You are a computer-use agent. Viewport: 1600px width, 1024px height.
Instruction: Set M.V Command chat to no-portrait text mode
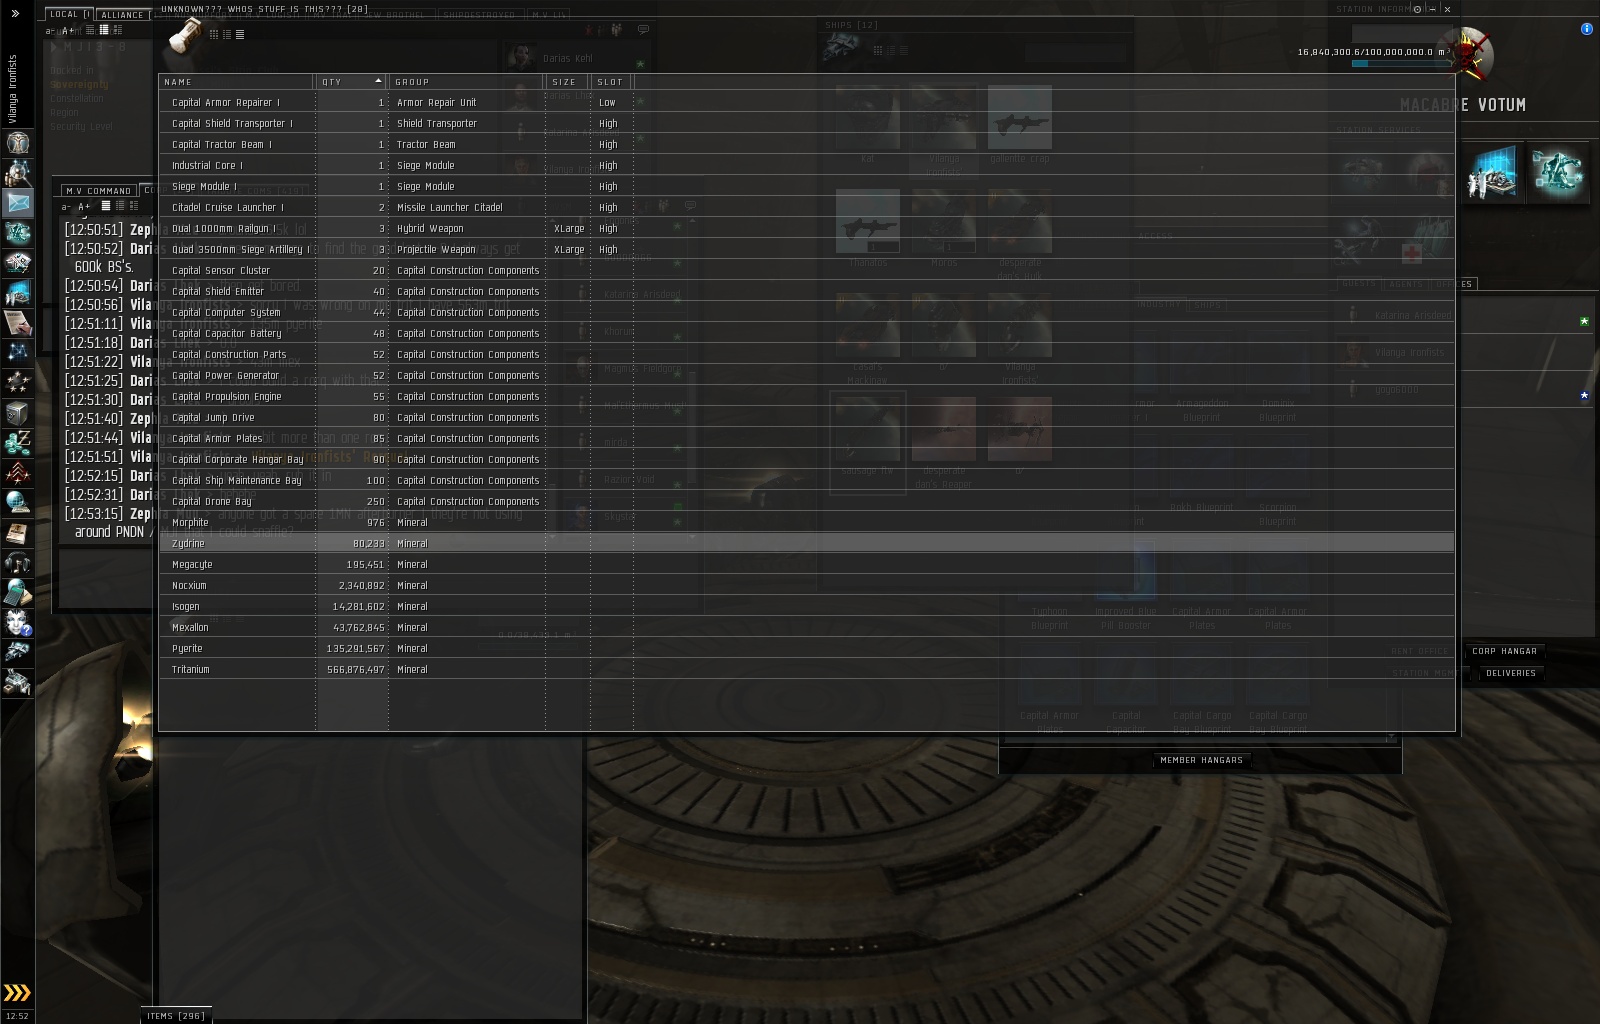106,206
